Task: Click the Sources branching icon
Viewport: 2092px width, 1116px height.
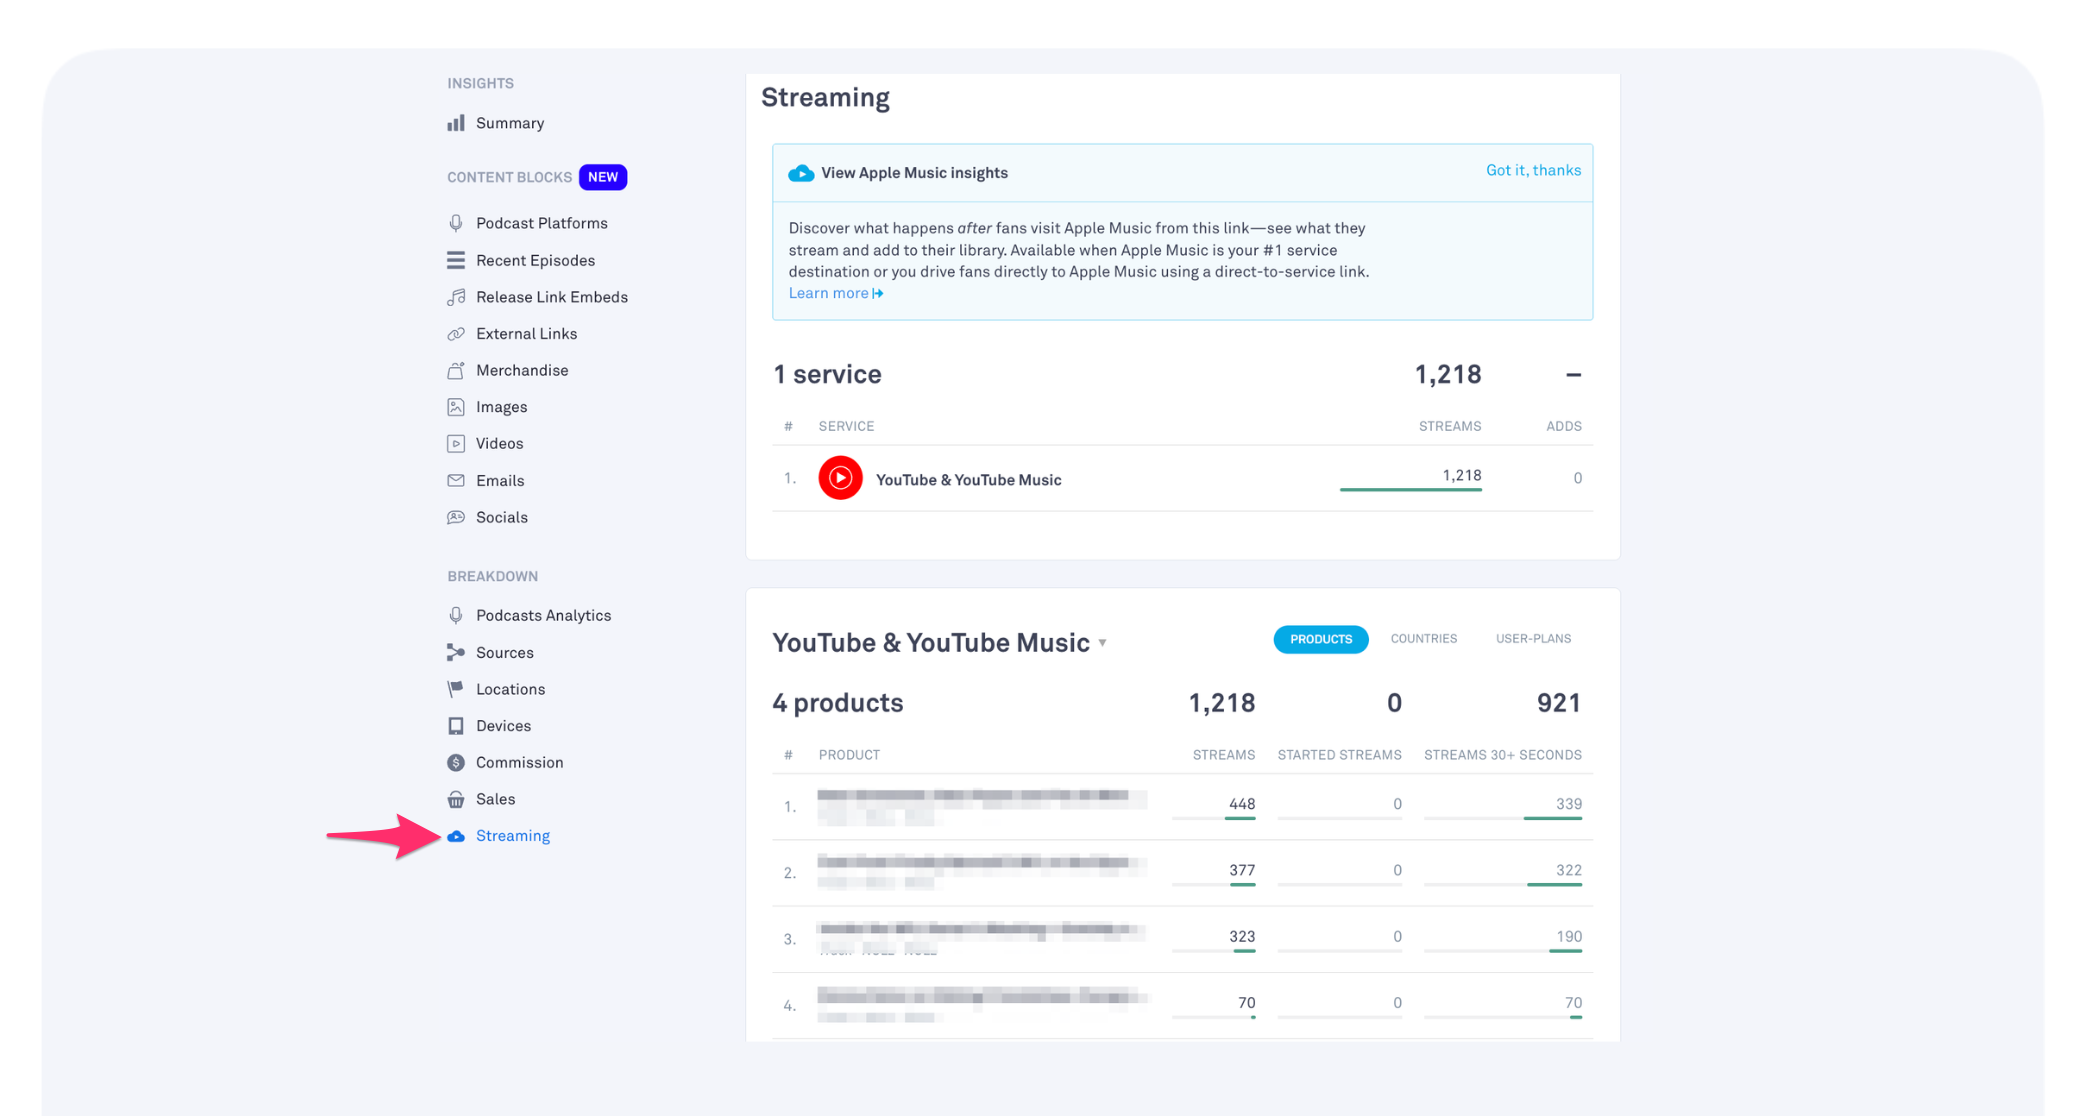Action: coord(456,652)
